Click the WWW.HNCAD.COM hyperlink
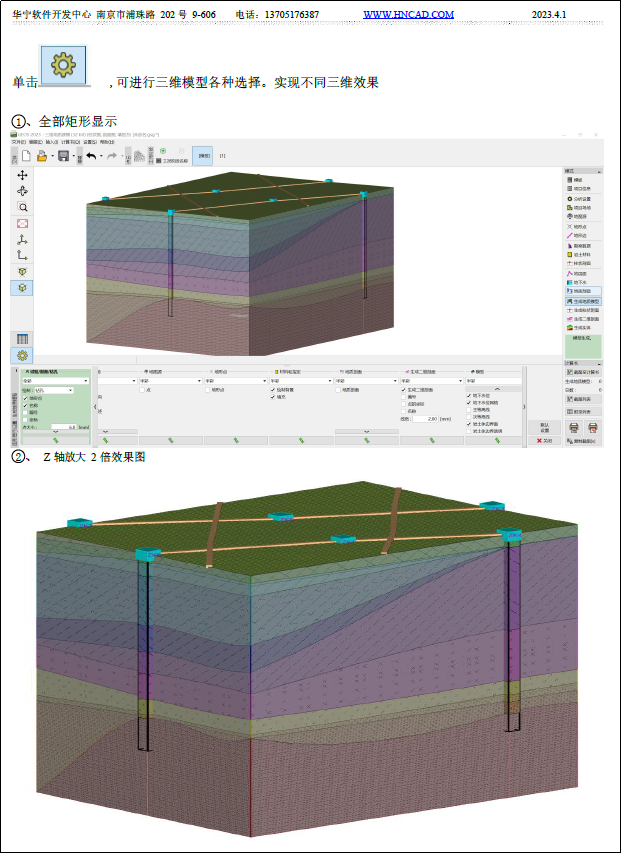This screenshot has height=853, width=621. point(408,15)
